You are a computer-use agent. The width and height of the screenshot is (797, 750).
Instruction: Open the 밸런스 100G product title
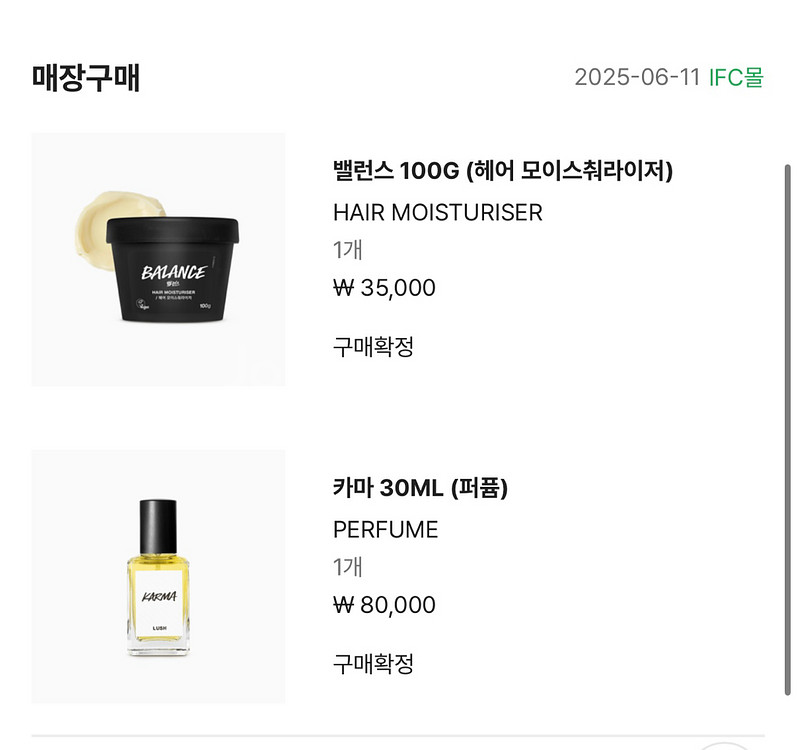[x=502, y=171]
